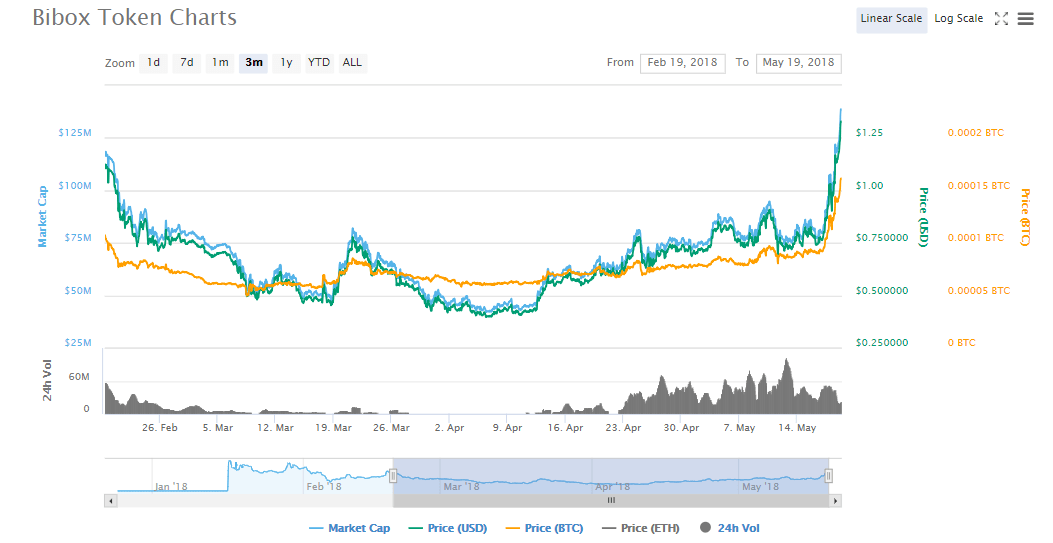Hide the Market Cap series
1053x543 pixels.
pyautogui.click(x=348, y=528)
